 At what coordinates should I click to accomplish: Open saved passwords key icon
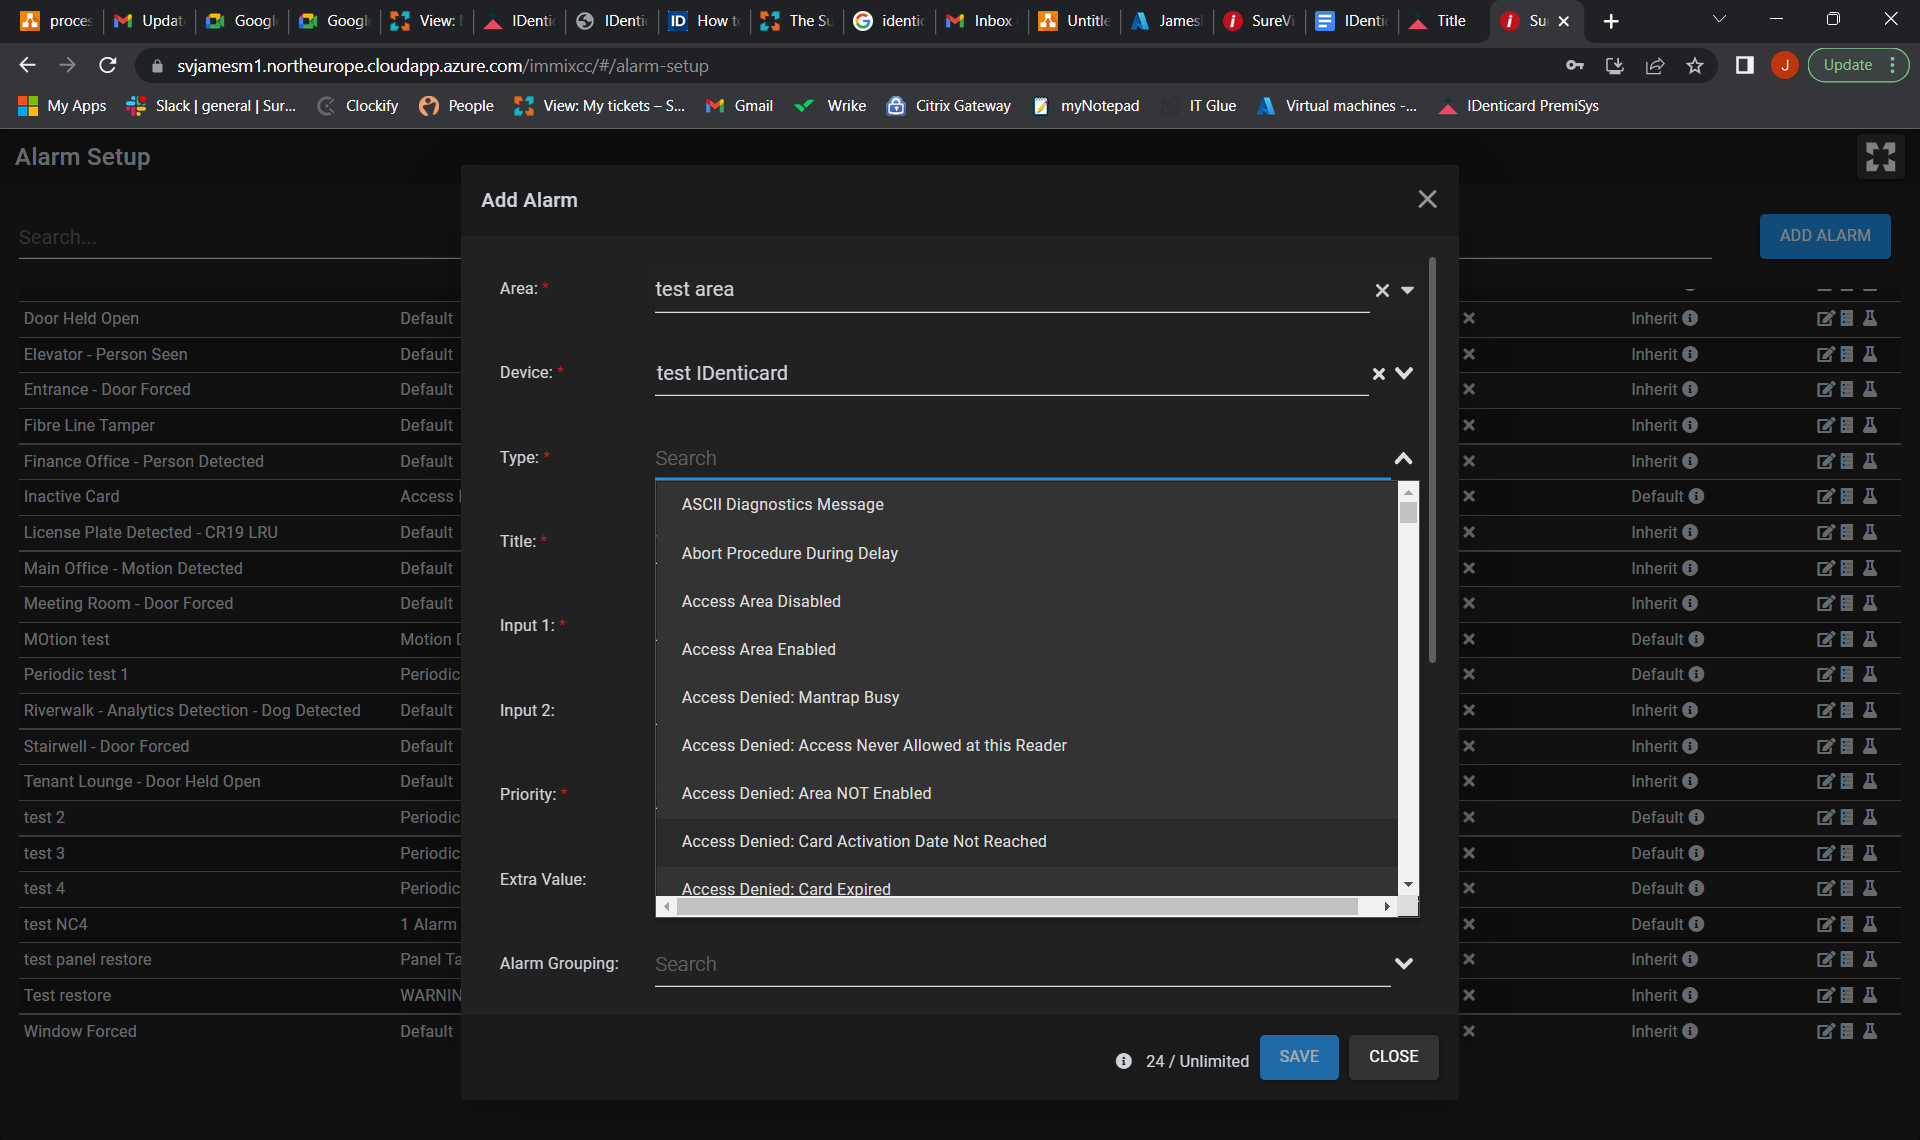pos(1574,66)
